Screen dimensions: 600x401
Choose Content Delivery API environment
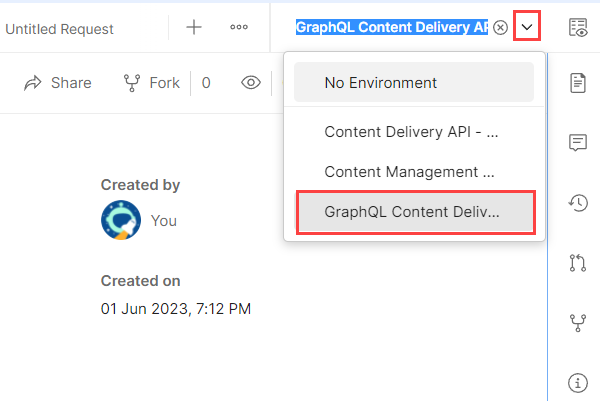coord(414,132)
